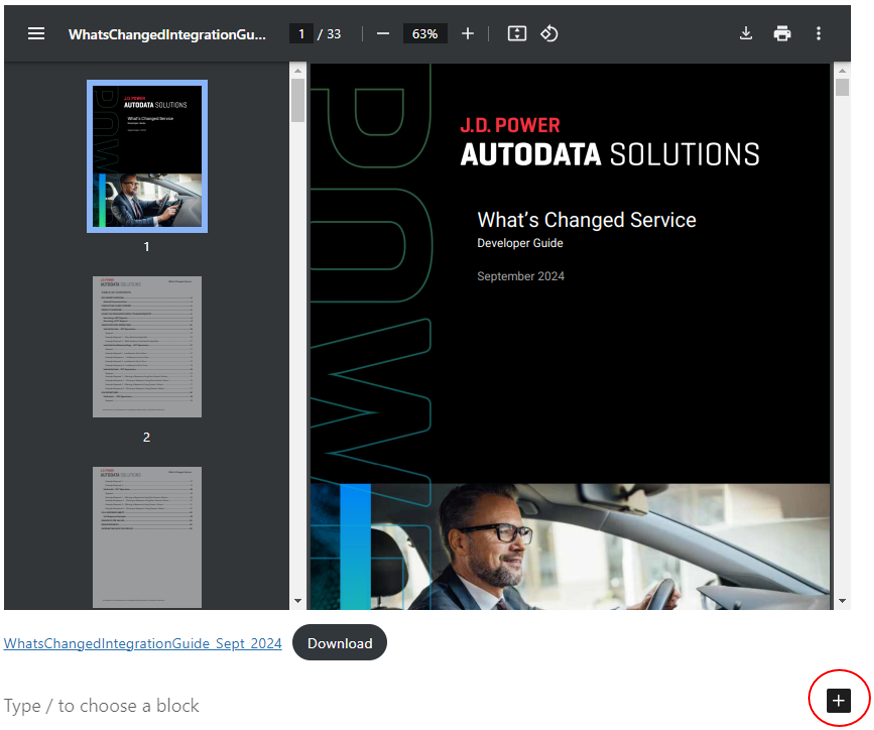Click the zoom in plus icon
Screen dimensions: 874x730
(x=467, y=33)
